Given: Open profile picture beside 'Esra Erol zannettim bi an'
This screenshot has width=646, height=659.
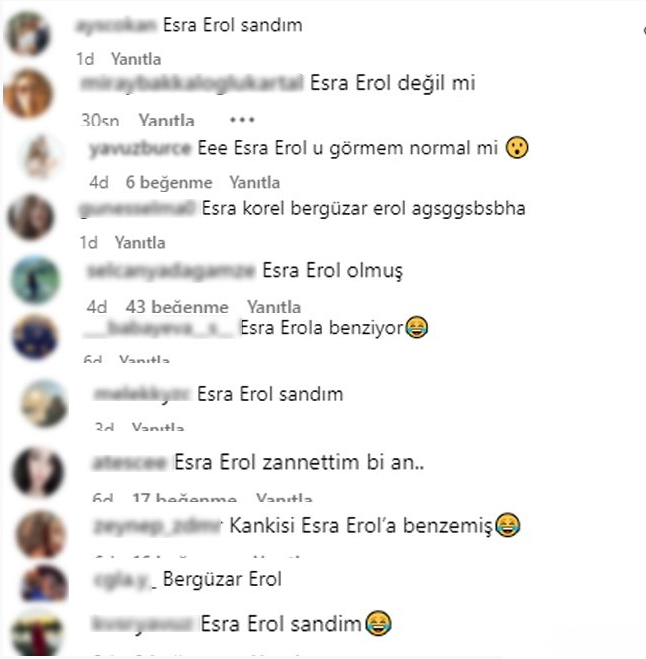Looking at the screenshot, I should tap(38, 472).
